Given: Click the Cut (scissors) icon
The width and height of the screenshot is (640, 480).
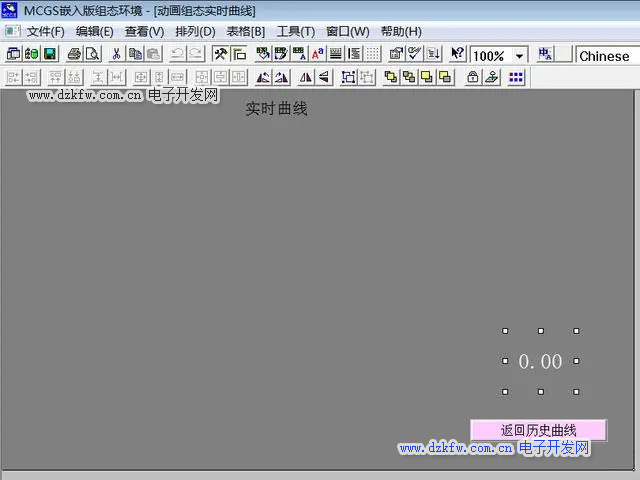Looking at the screenshot, I should pyautogui.click(x=116, y=55).
